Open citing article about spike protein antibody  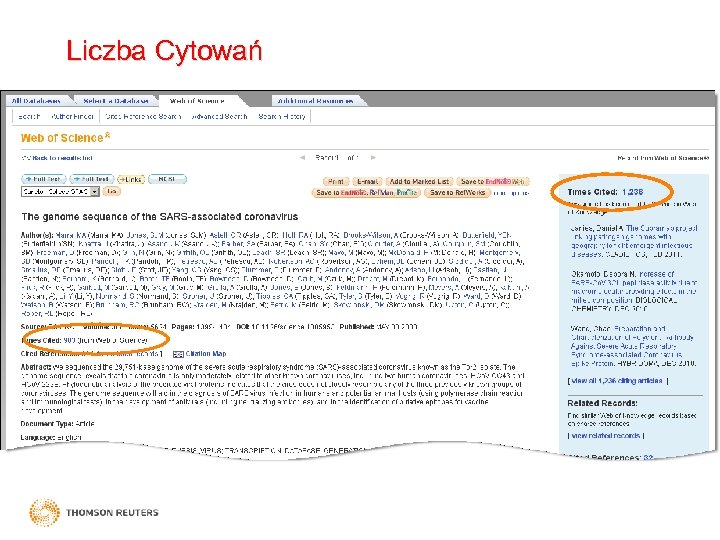(634, 346)
